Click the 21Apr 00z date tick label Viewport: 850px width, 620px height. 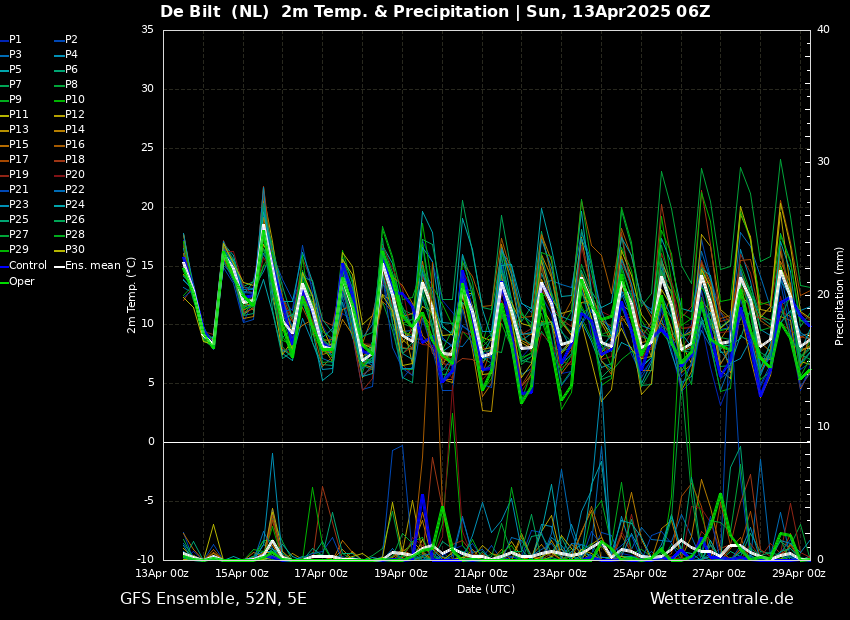[480, 573]
